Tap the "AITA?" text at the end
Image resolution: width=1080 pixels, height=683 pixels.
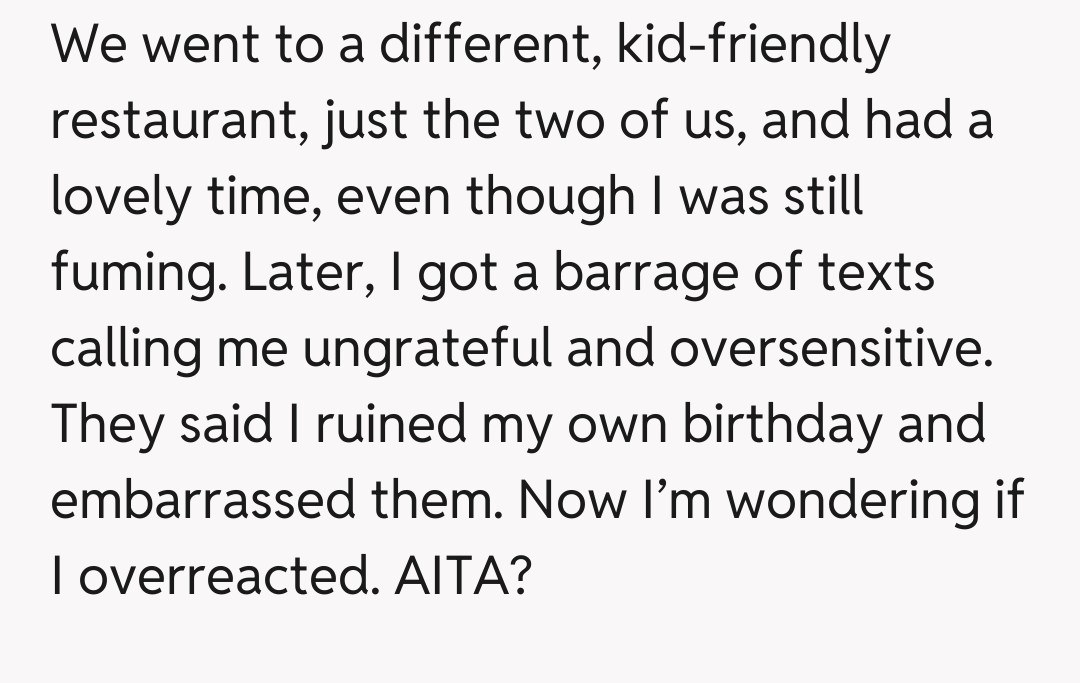click(x=461, y=574)
